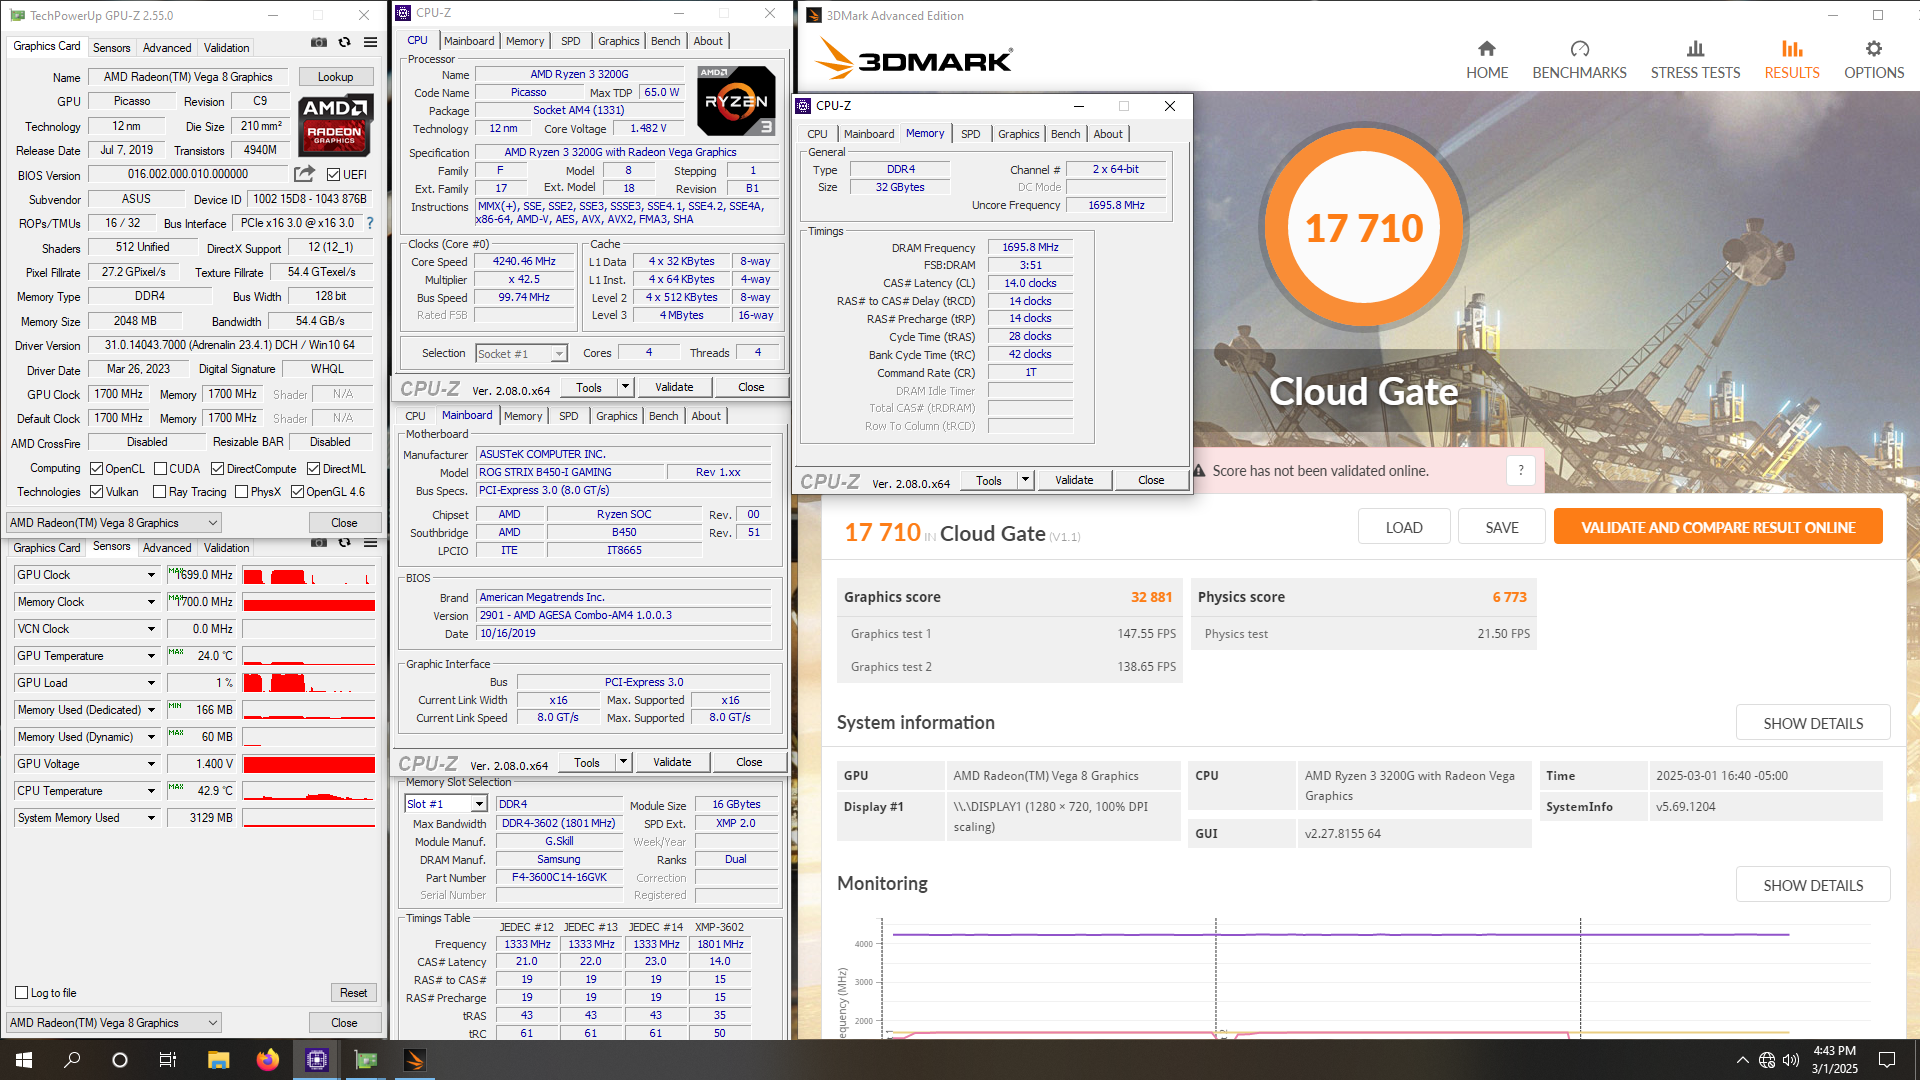Click GPU Clock sensor graph
This screenshot has width=1920, height=1080.
(308, 575)
